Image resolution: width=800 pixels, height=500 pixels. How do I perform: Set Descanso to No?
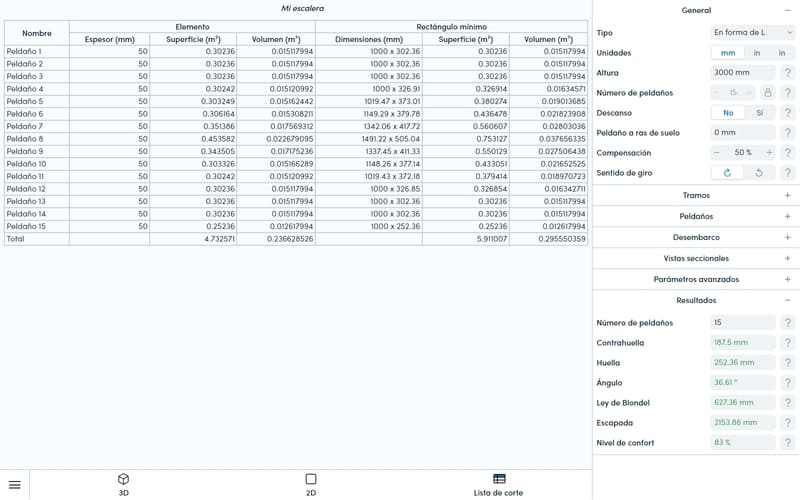coord(728,113)
